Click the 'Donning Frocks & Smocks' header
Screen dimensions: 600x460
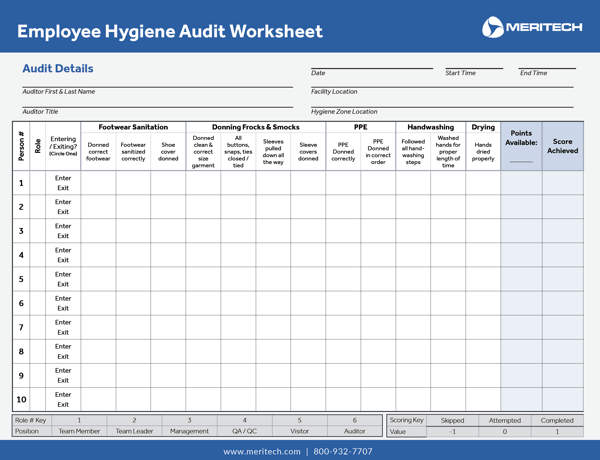(x=256, y=127)
